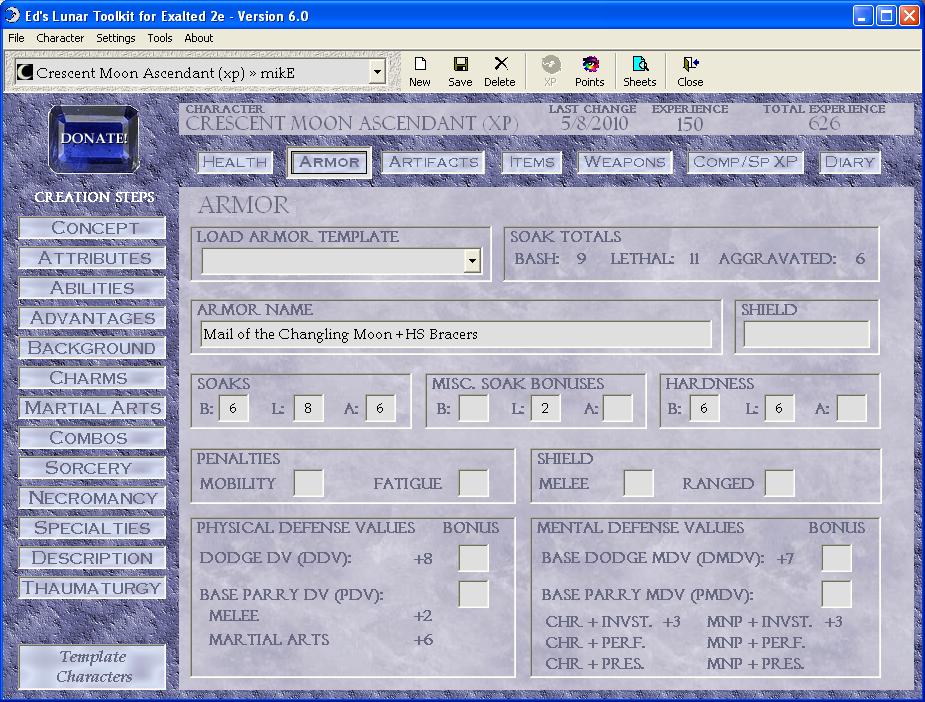
Task: Click the Soaks aggravated field
Action: click(x=381, y=408)
